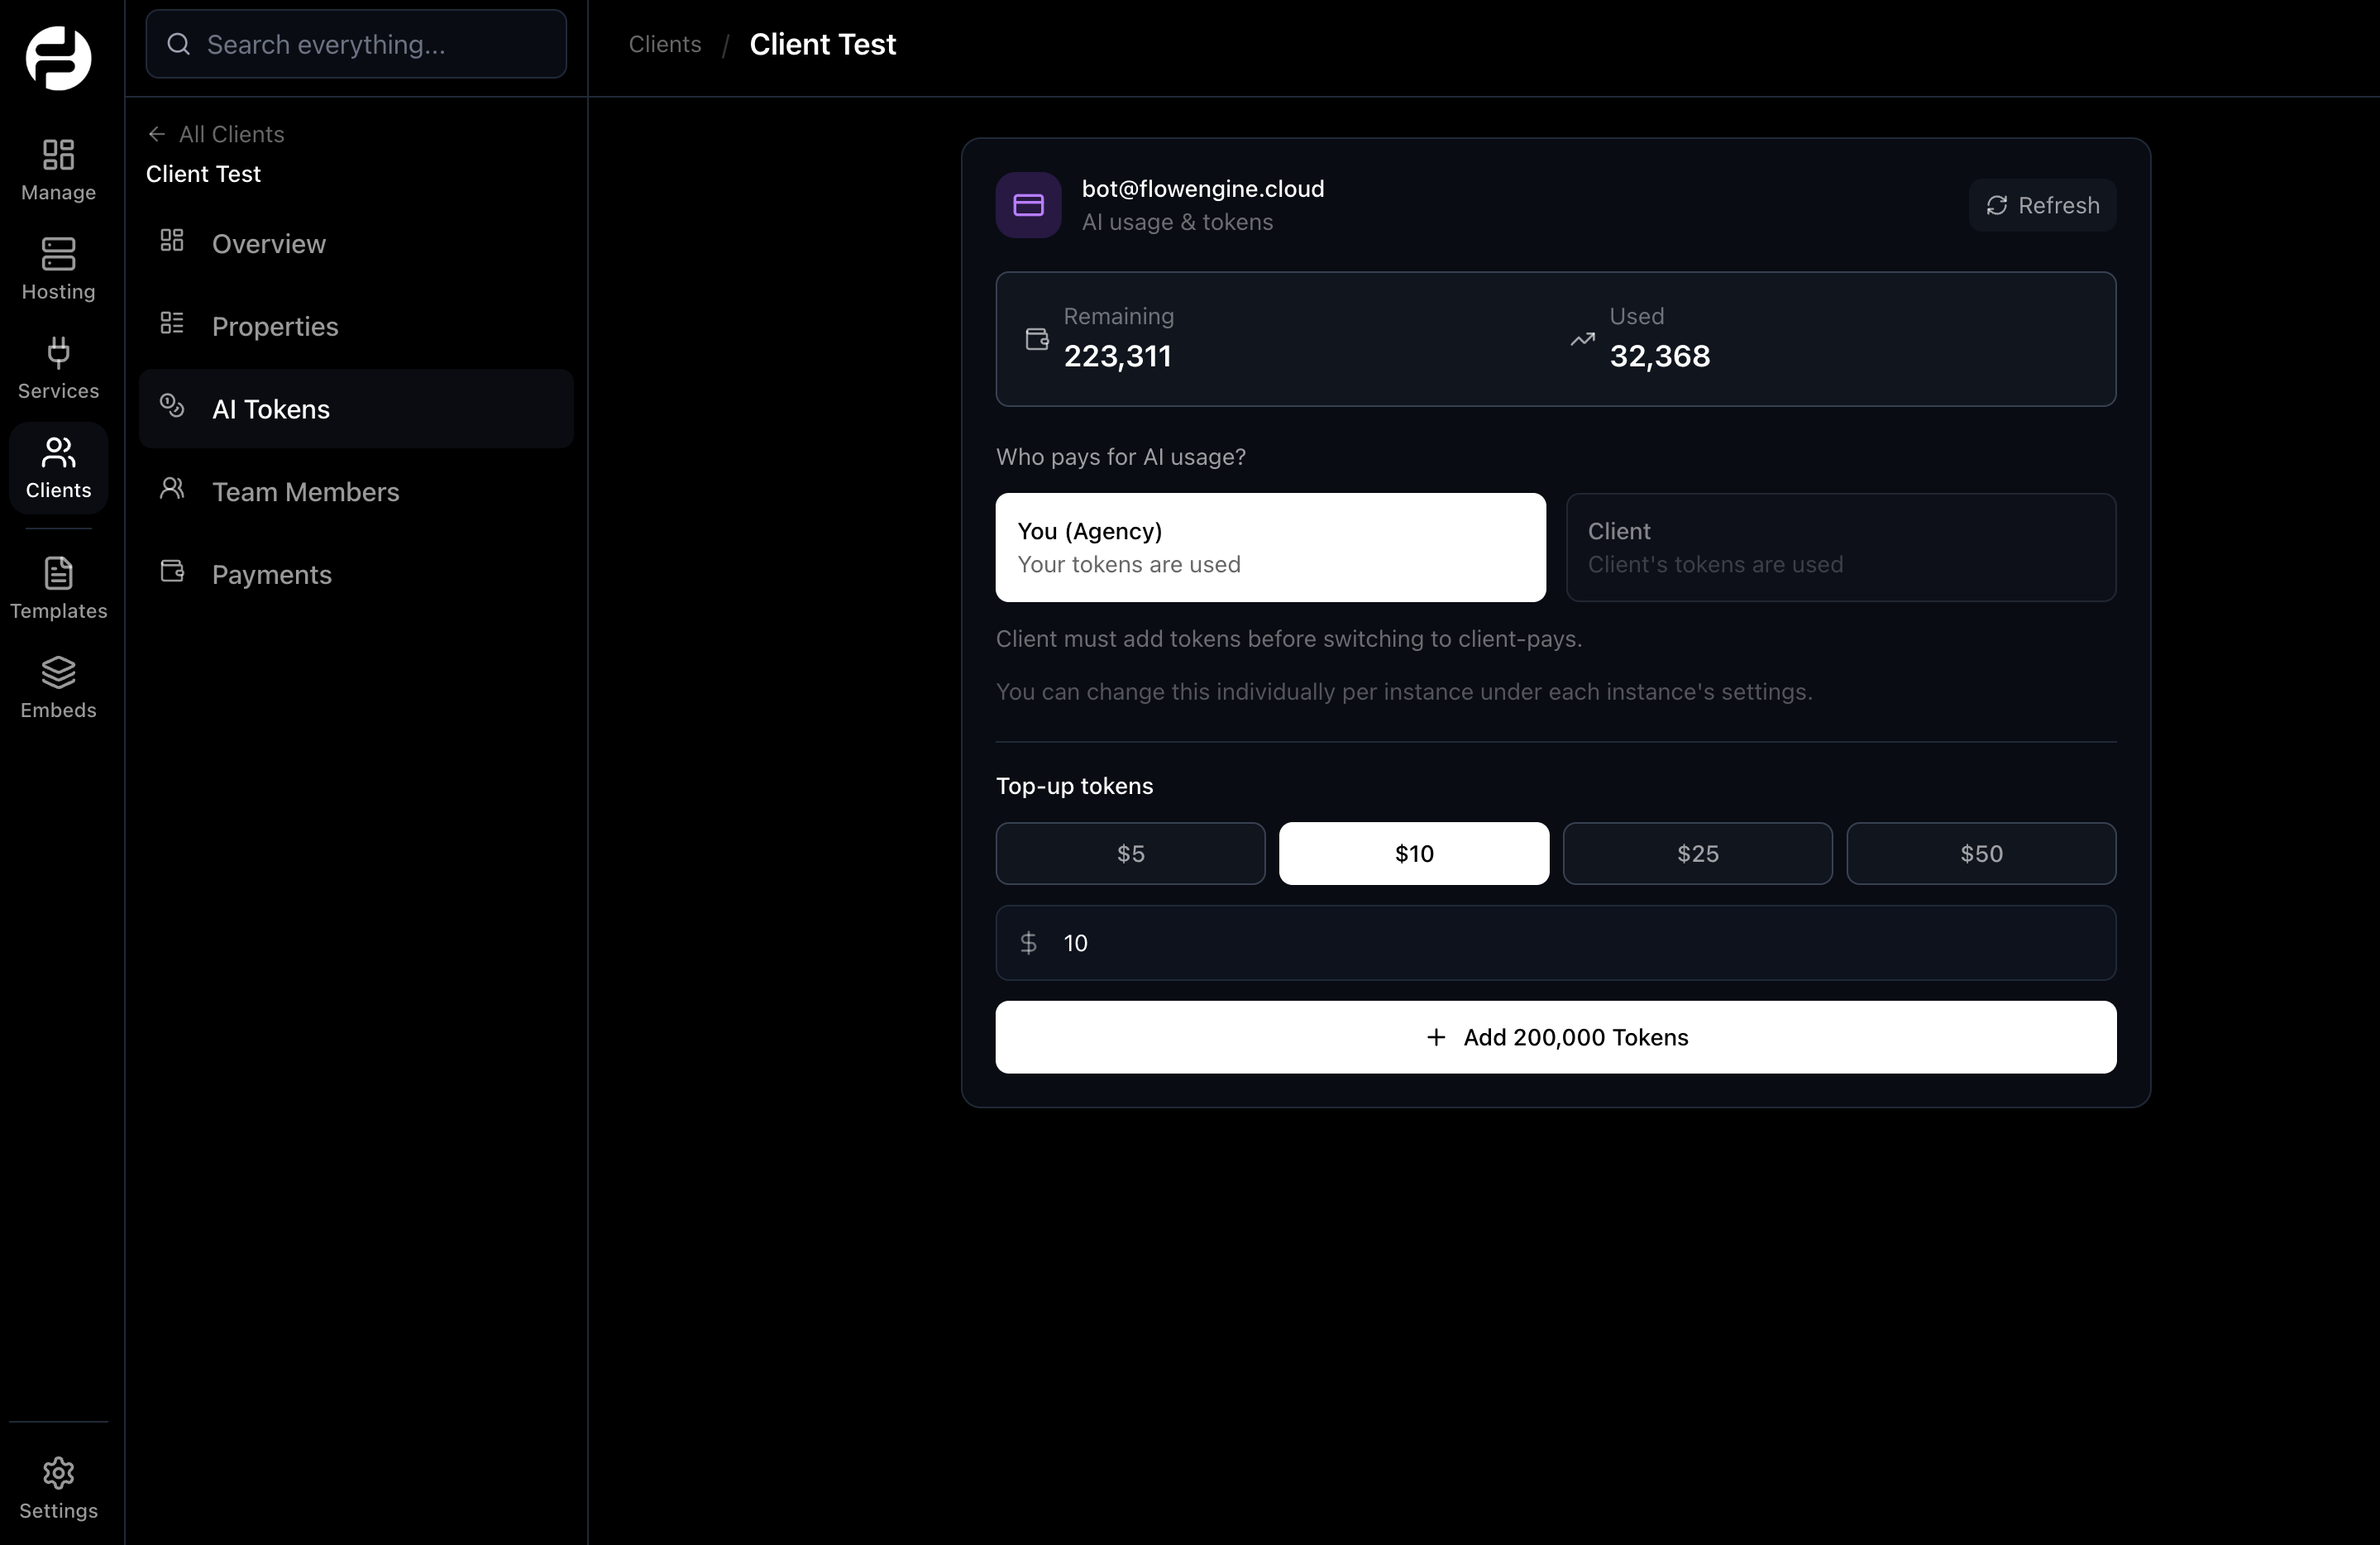Image resolution: width=2380 pixels, height=1545 pixels.
Task: Click the Refresh button
Action: (2042, 205)
